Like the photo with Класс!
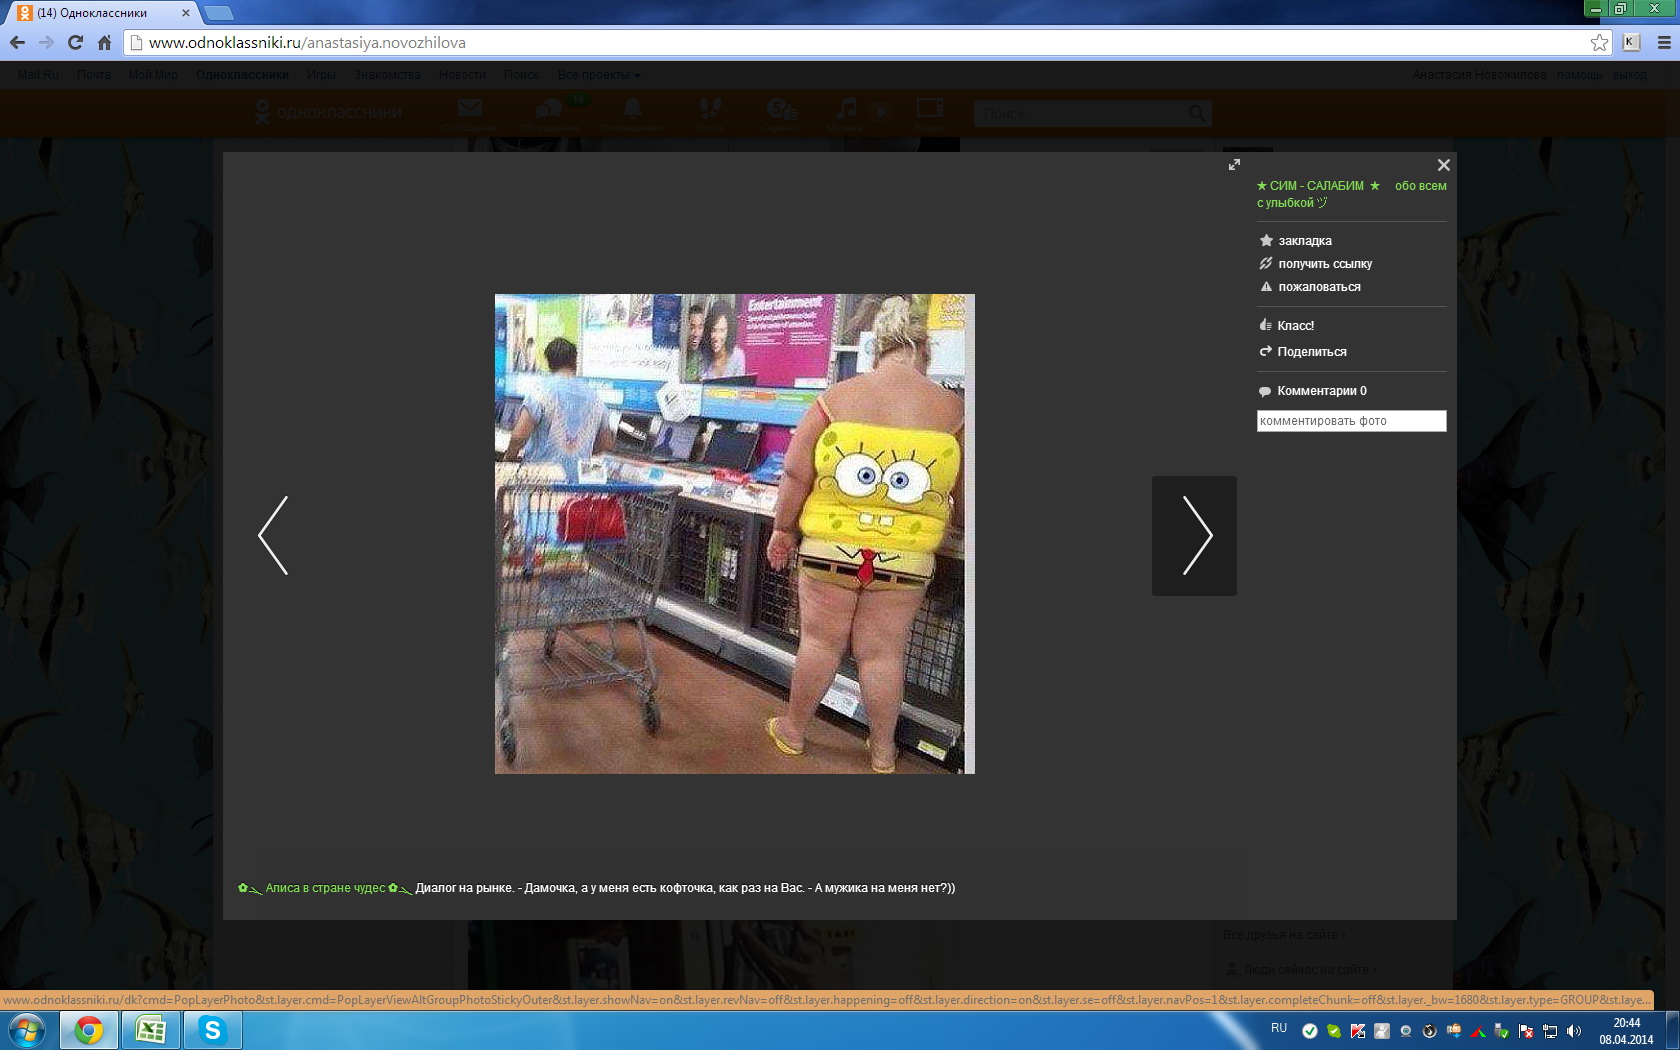The height and width of the screenshot is (1050, 1680). [x=1295, y=326]
